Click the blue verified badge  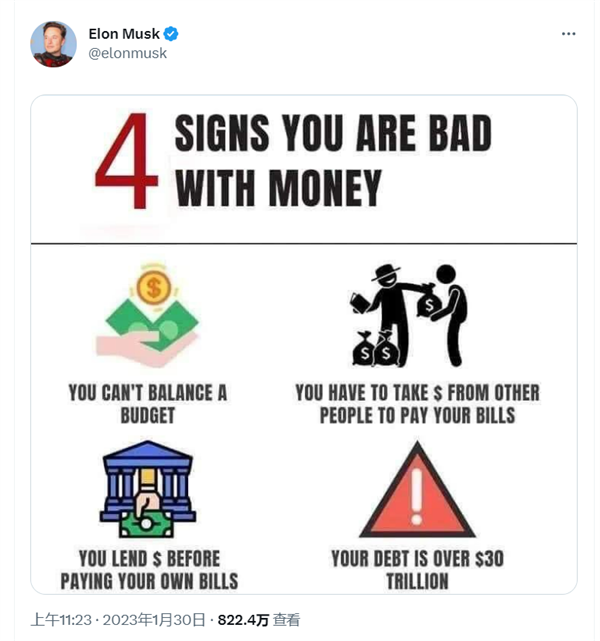click(x=171, y=34)
